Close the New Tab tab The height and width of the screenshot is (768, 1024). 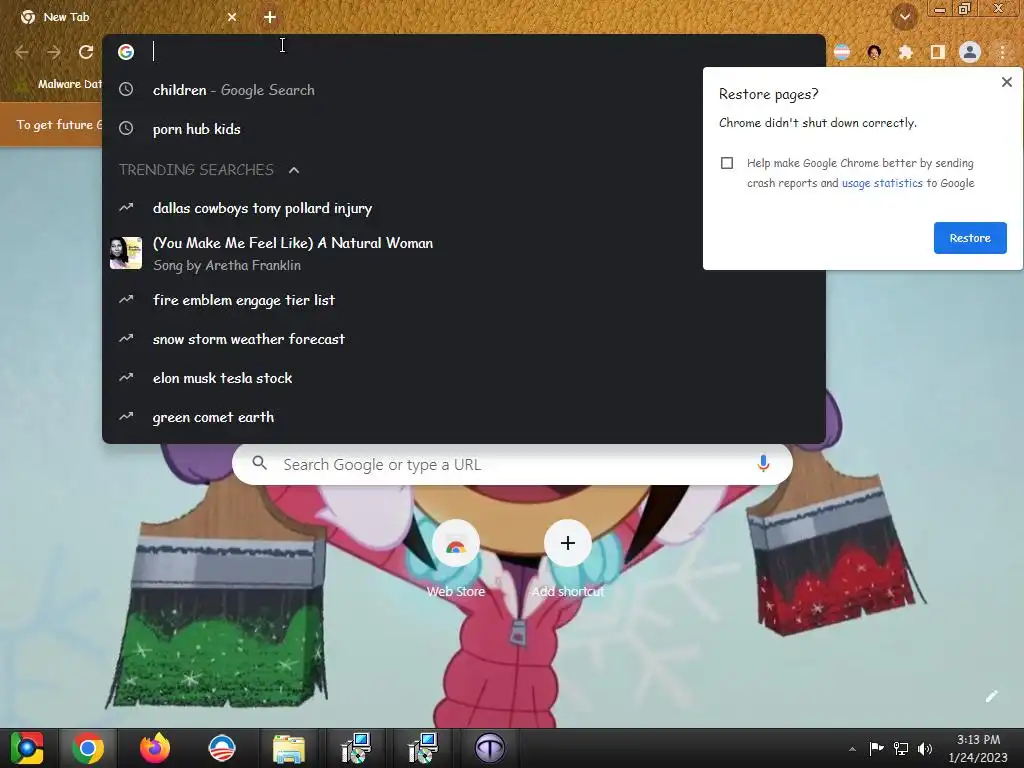coord(232,18)
